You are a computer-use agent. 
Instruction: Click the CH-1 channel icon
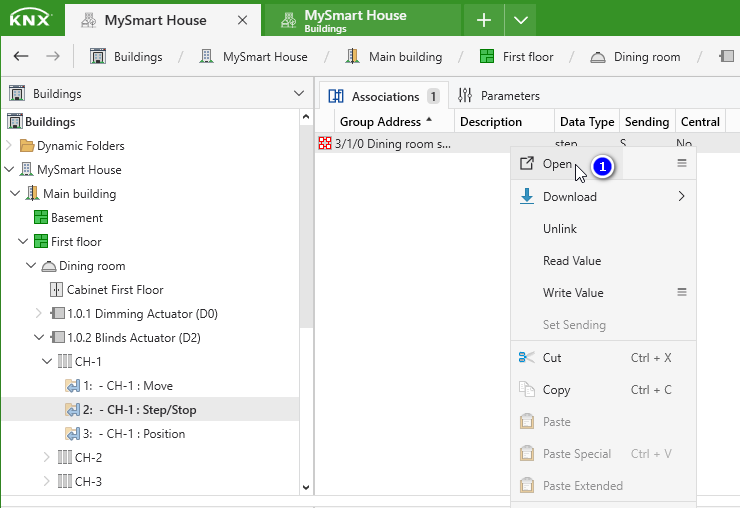coord(65,362)
